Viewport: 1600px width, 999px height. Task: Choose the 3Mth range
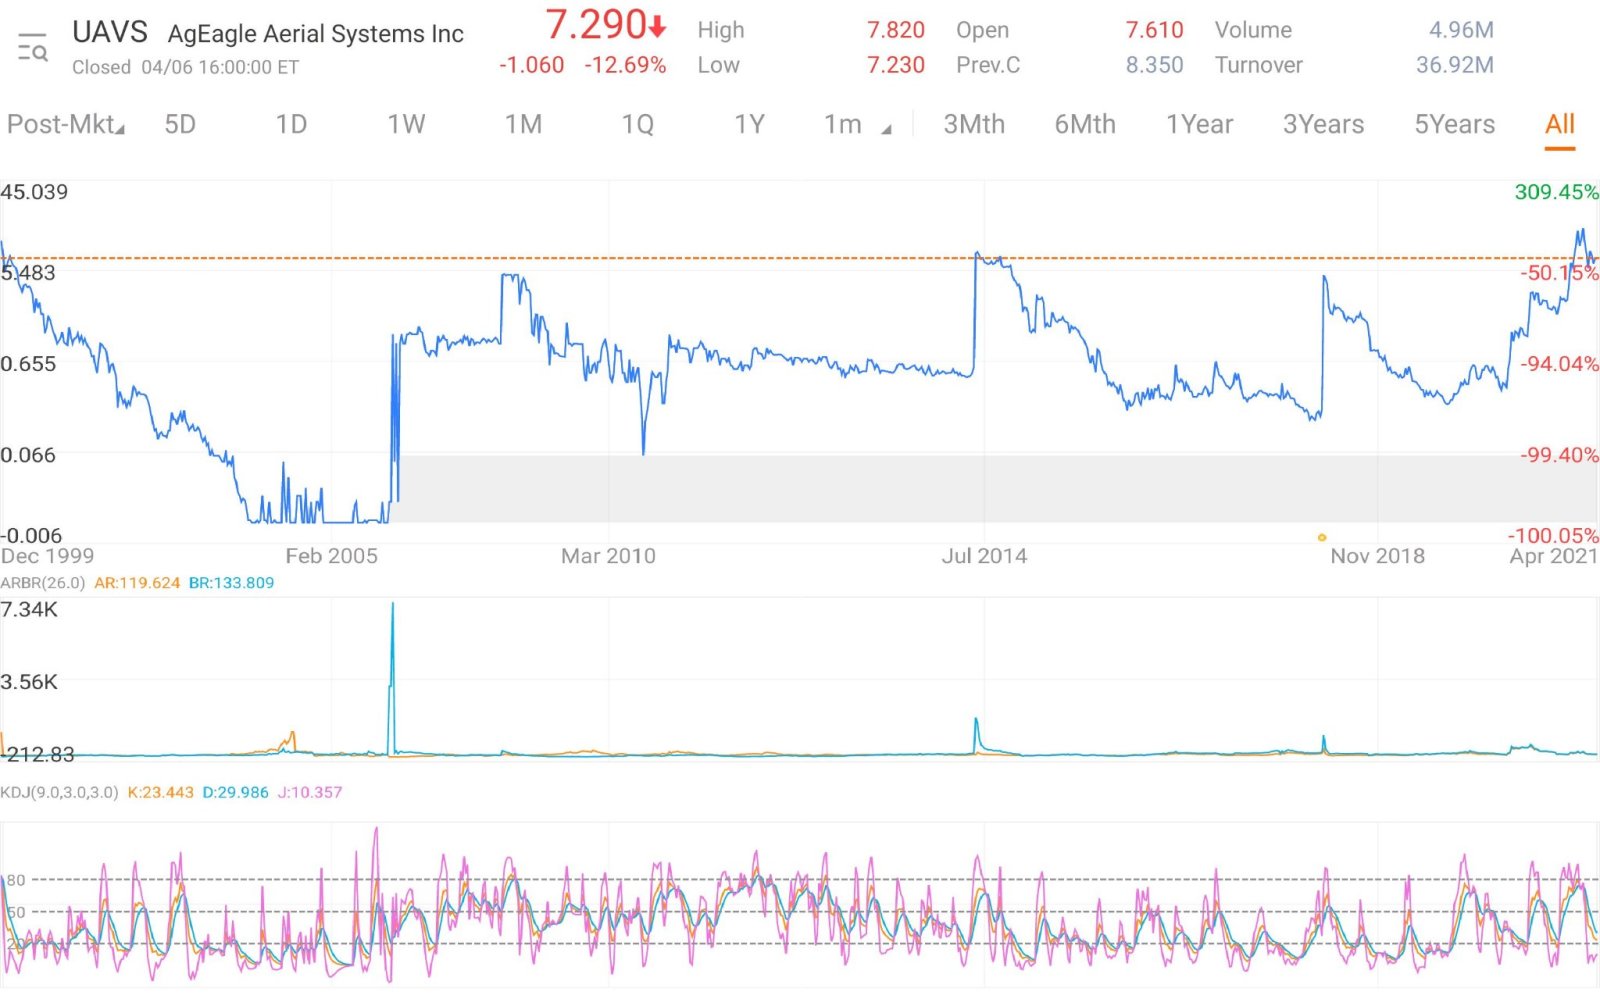click(x=974, y=125)
